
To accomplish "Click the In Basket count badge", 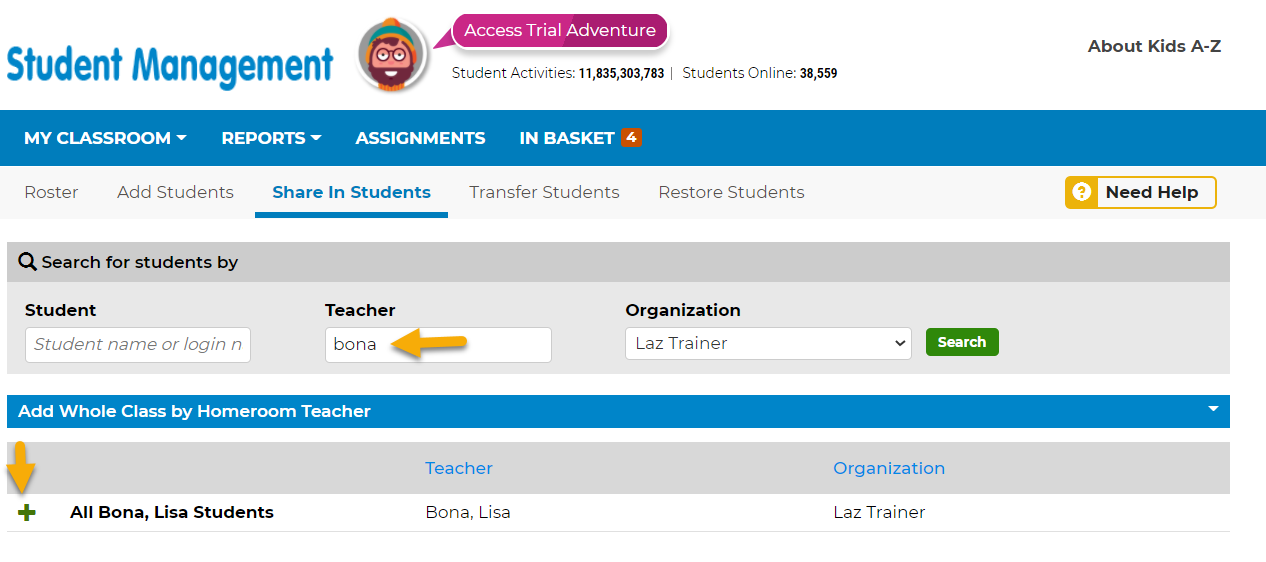I will [631, 138].
